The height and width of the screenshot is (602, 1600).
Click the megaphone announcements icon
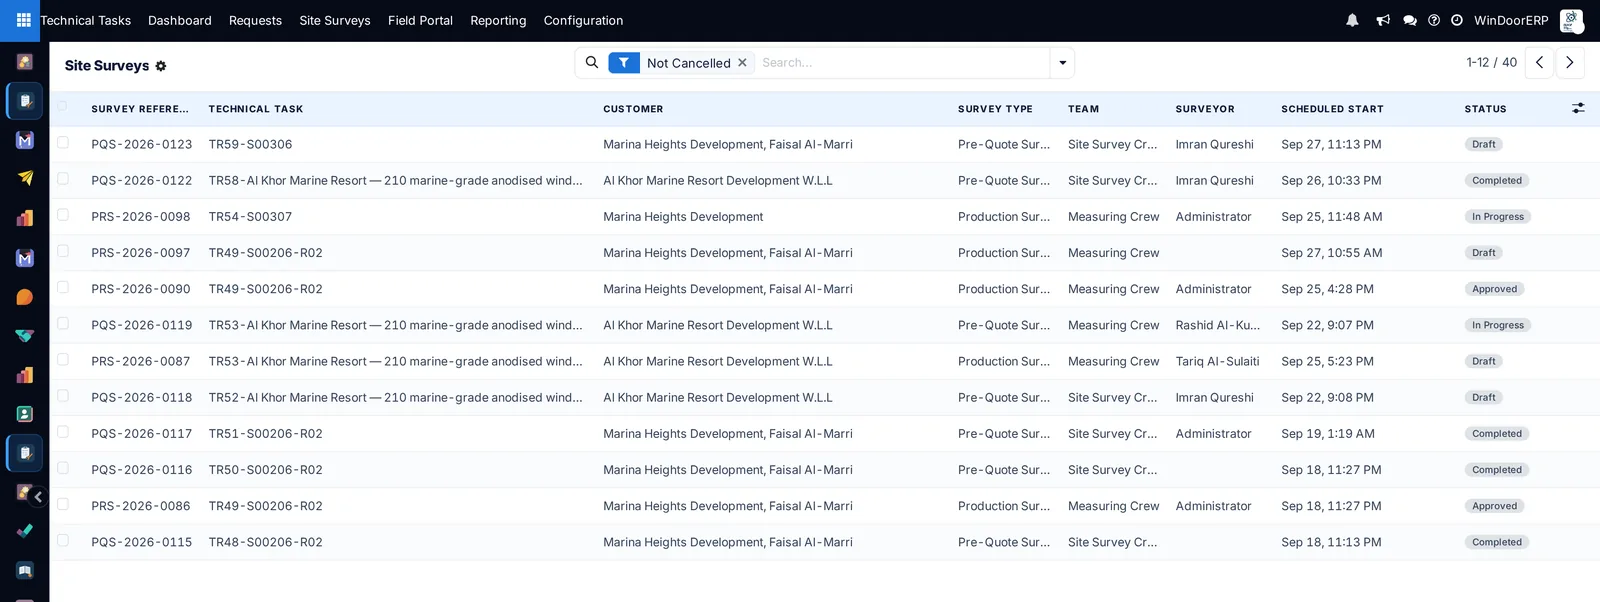point(1383,20)
